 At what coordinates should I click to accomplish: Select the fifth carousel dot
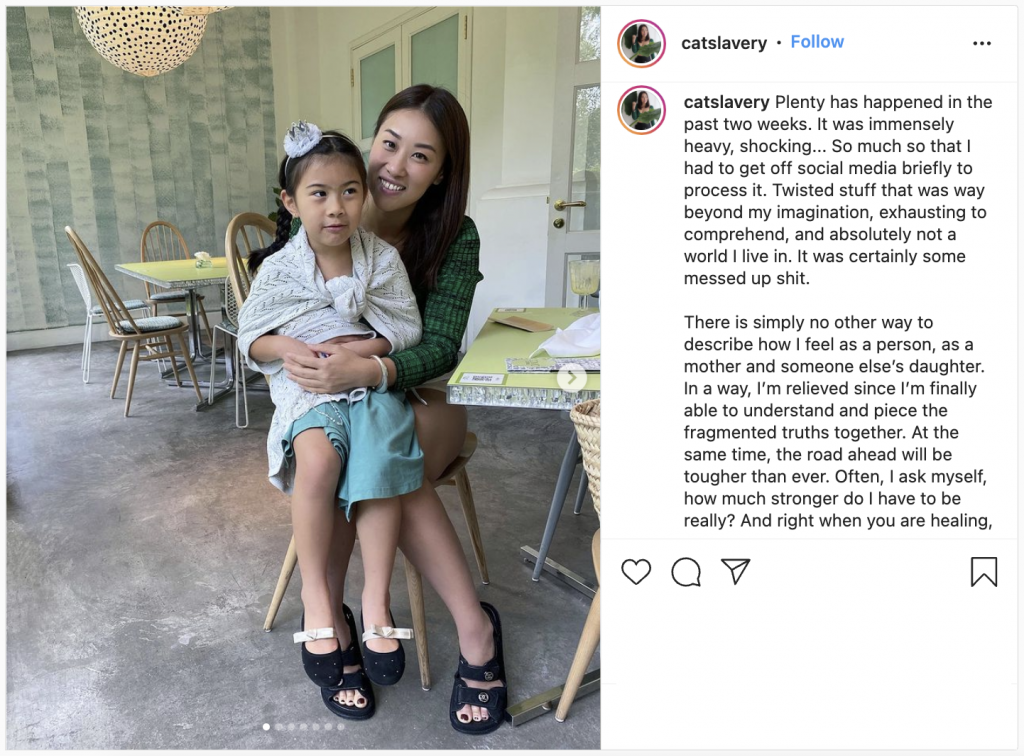pos(316,727)
